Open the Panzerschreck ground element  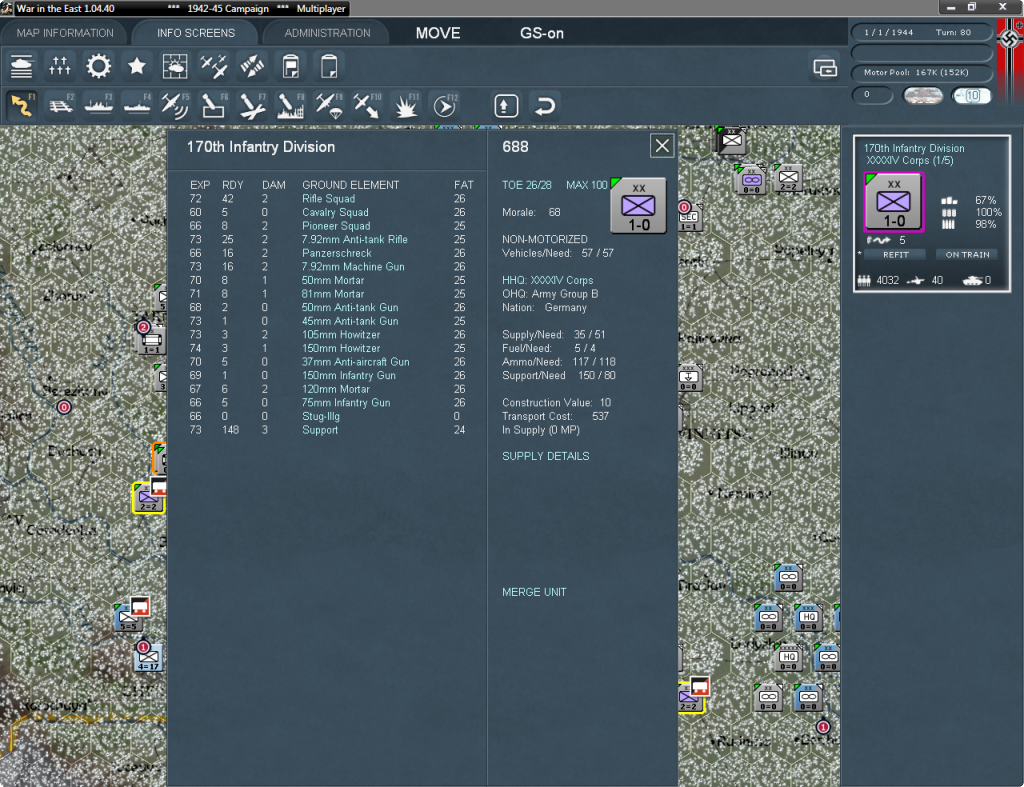click(x=336, y=253)
